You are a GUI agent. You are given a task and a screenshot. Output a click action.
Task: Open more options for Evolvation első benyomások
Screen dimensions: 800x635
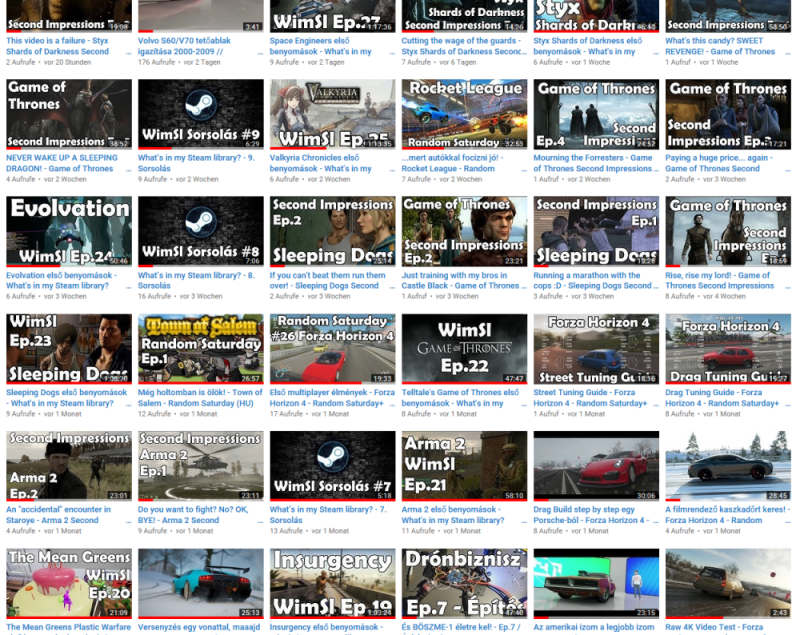click(128, 287)
